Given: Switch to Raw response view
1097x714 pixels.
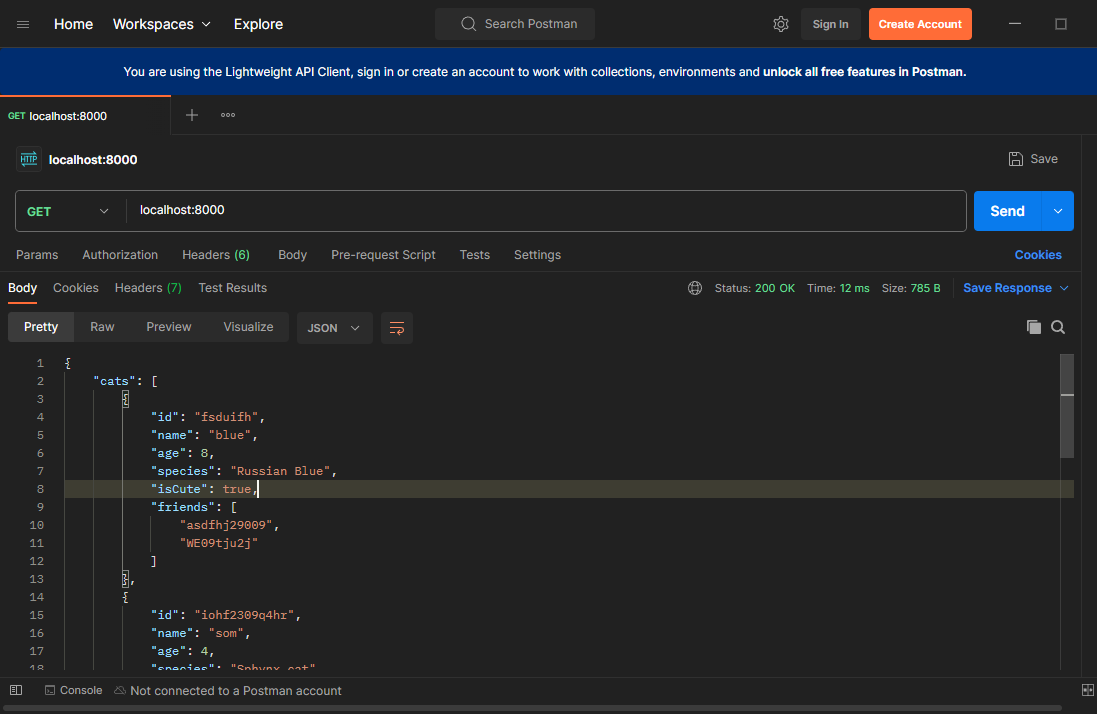Looking at the screenshot, I should coord(102,327).
